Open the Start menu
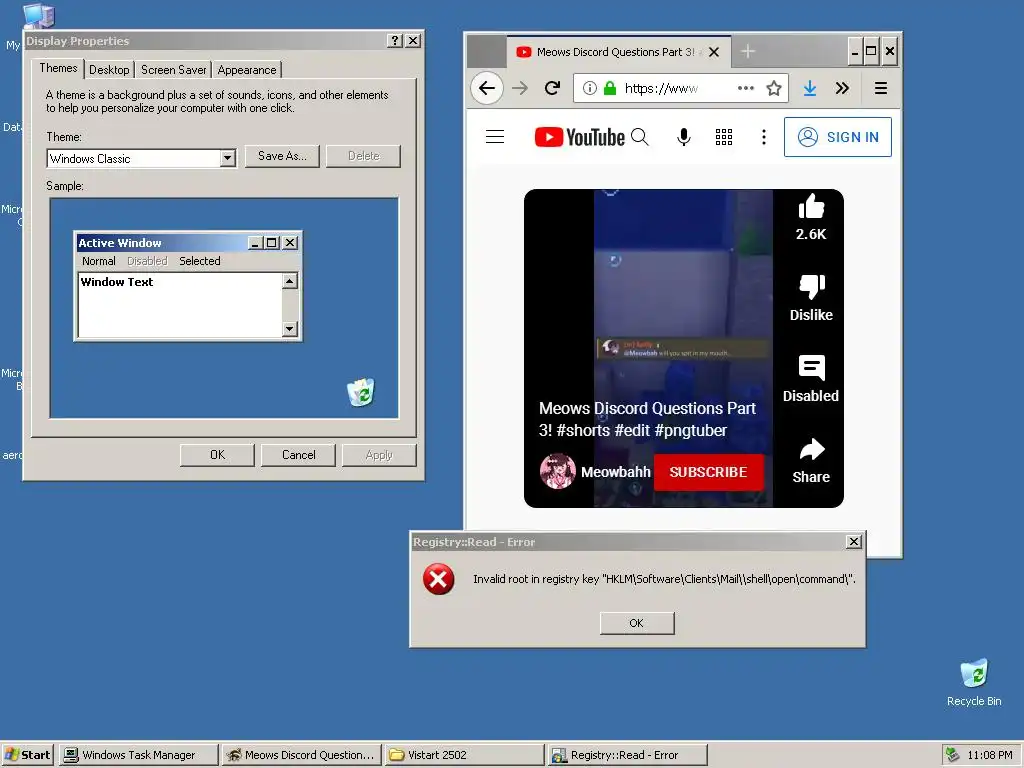The width and height of the screenshot is (1024, 768). tap(27, 755)
